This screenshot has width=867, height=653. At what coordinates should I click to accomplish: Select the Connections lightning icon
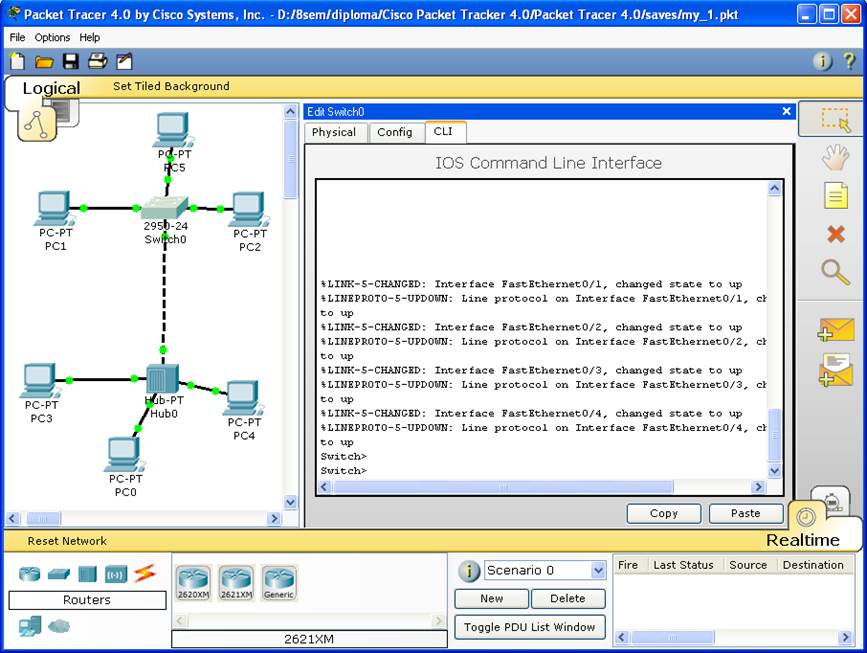click(x=145, y=574)
